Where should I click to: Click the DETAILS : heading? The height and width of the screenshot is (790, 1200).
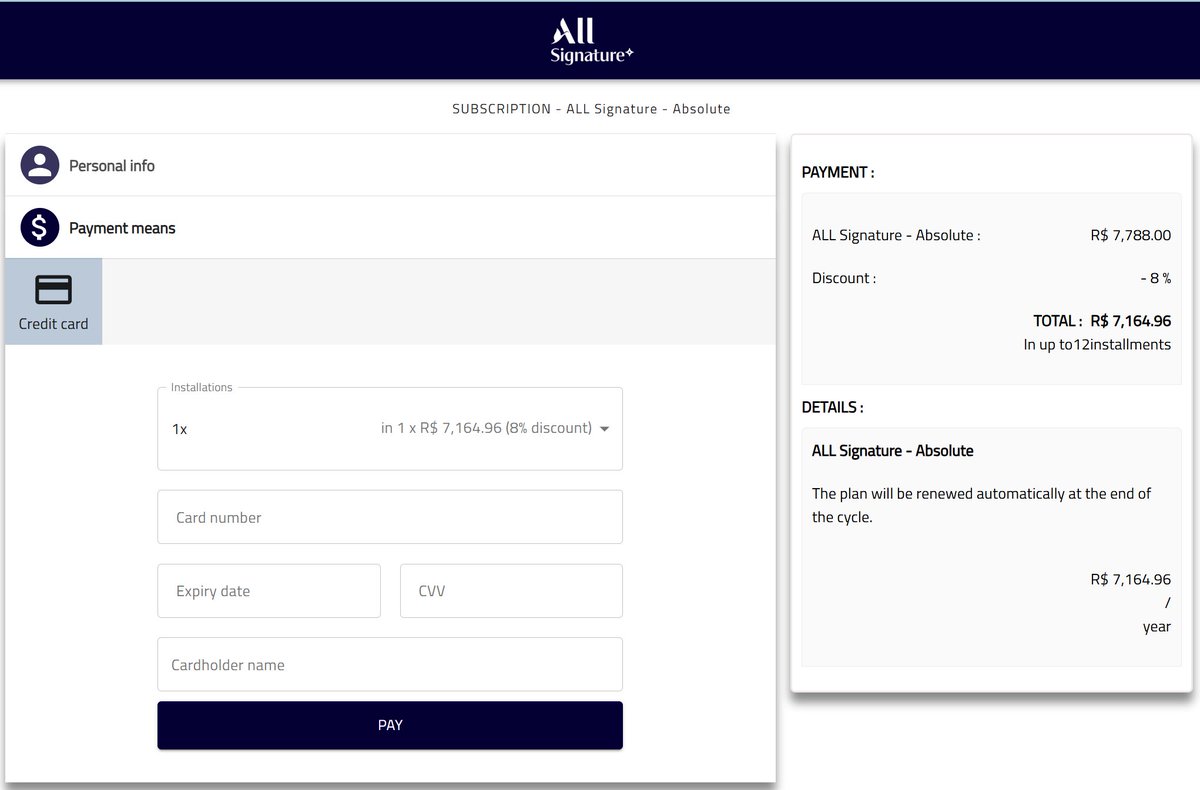point(833,408)
